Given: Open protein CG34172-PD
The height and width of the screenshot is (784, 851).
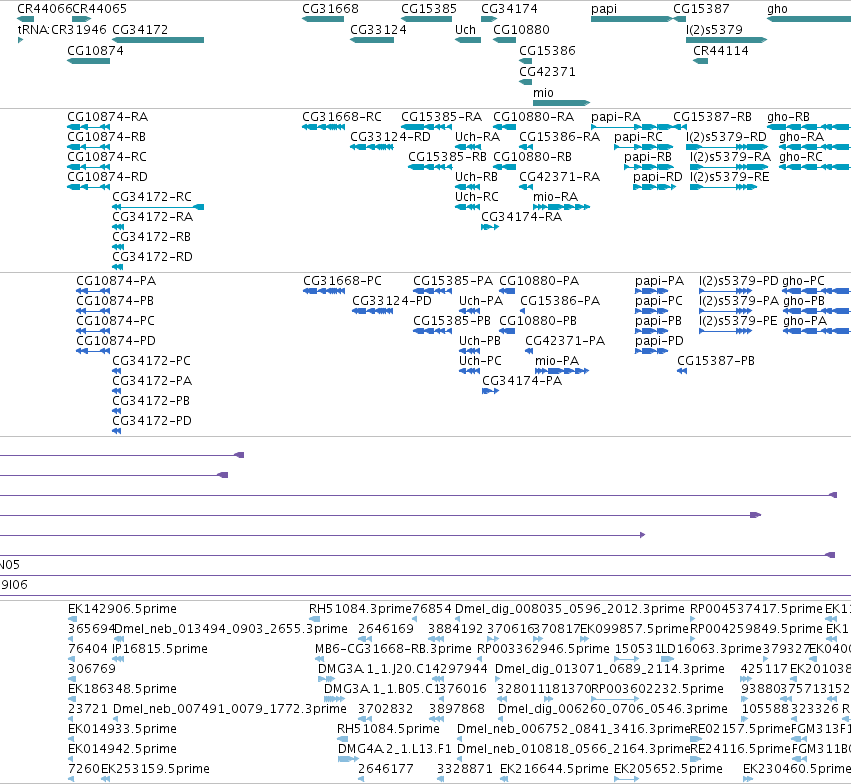Looking at the screenshot, I should click(x=152, y=420).
